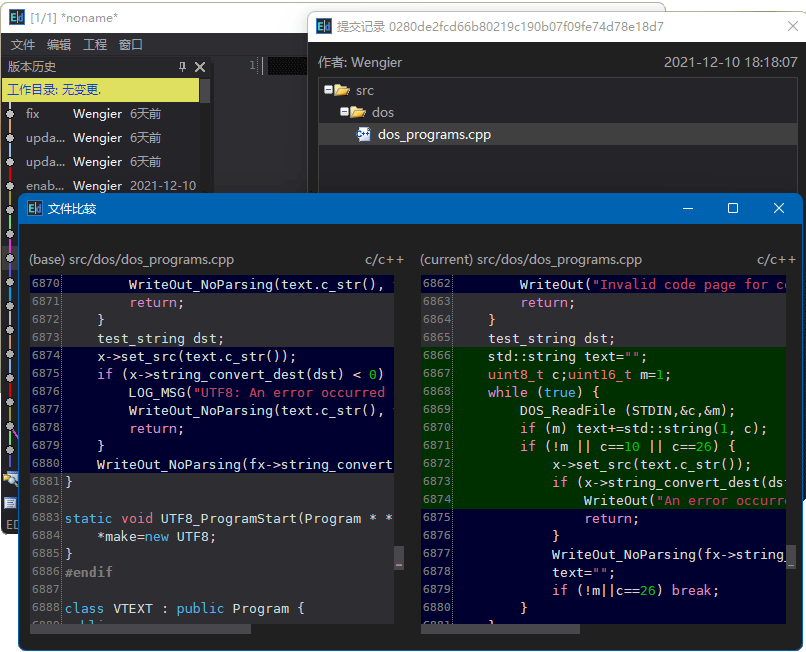Open the 文件 menu
The image size is (806, 652).
(23, 45)
